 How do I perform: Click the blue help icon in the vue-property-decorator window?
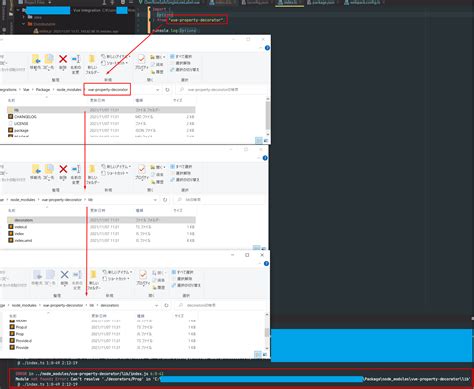pos(267,48)
